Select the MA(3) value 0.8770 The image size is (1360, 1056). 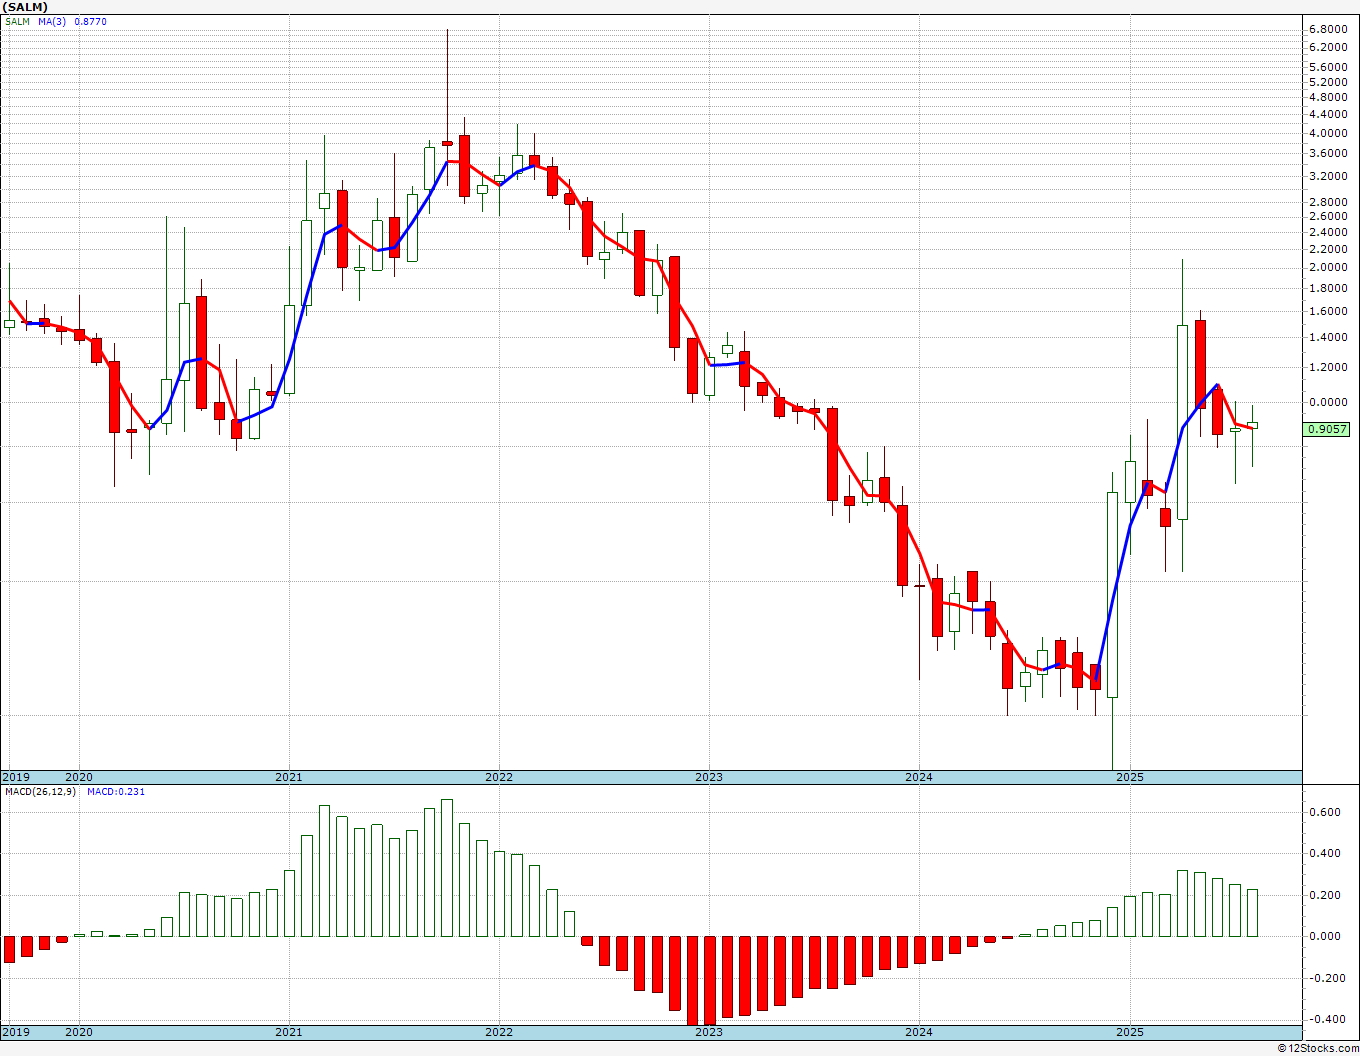(x=90, y=22)
